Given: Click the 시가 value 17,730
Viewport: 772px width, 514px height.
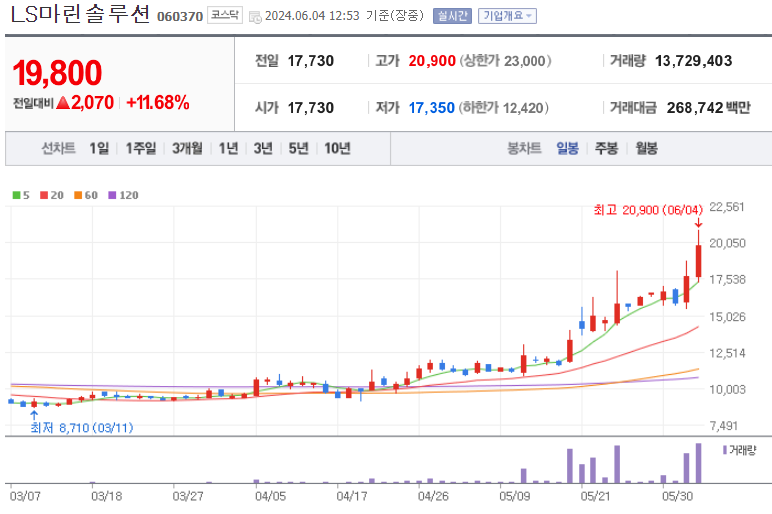Looking at the screenshot, I should [311, 108].
